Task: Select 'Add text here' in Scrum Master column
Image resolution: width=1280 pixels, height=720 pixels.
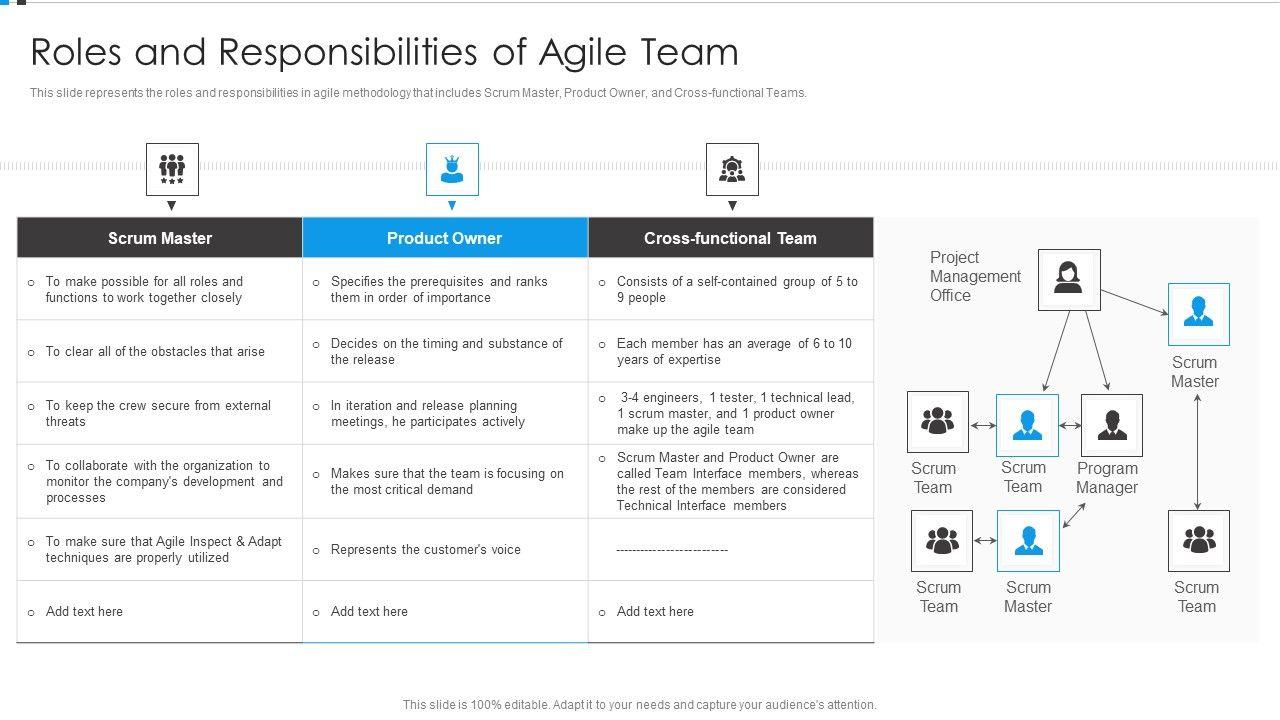Action: point(84,612)
